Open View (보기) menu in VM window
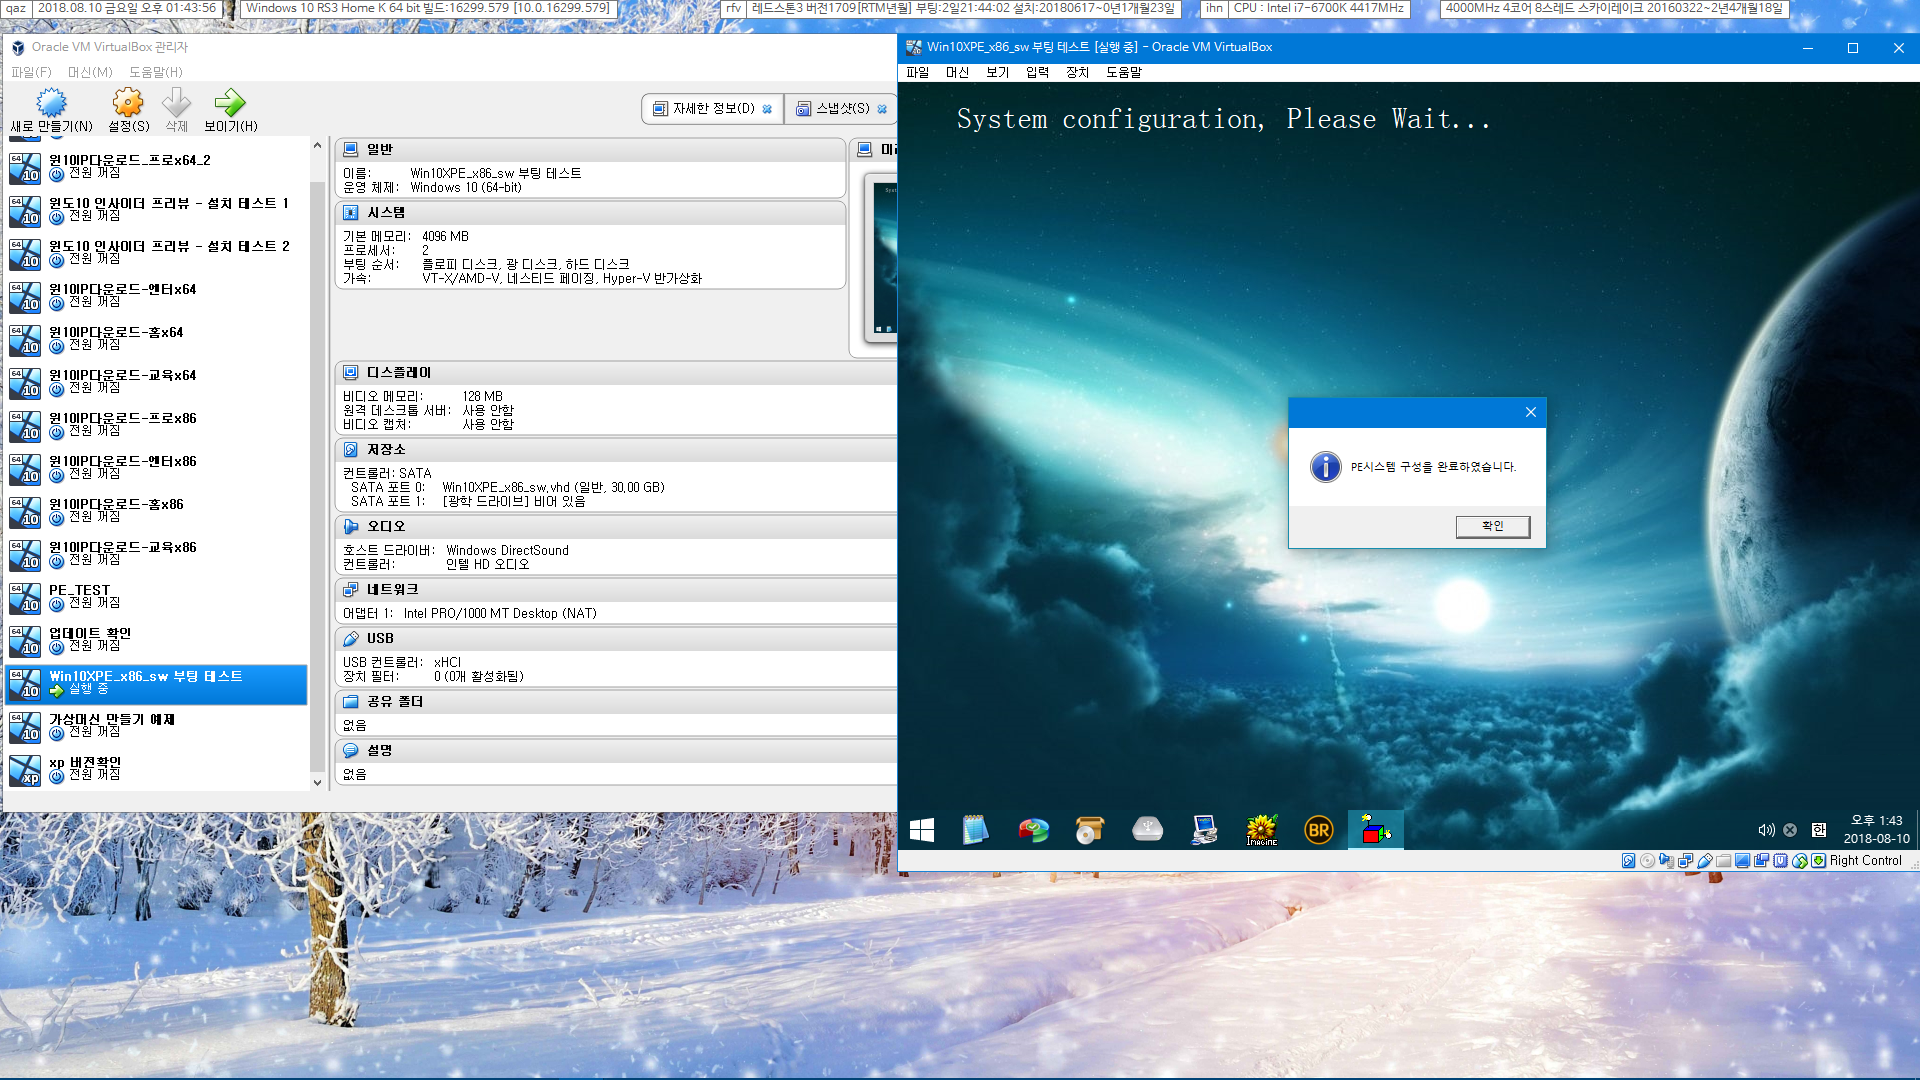The image size is (1920, 1080). 997,72
